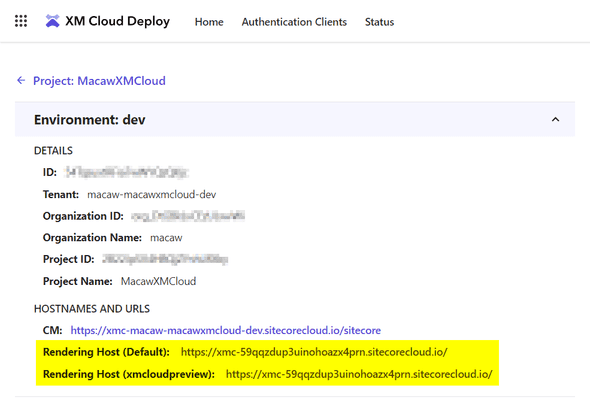The height and width of the screenshot is (404, 590).
Task: Click the back arrow beside Project: MacawXMCloud
Action: (x=21, y=80)
